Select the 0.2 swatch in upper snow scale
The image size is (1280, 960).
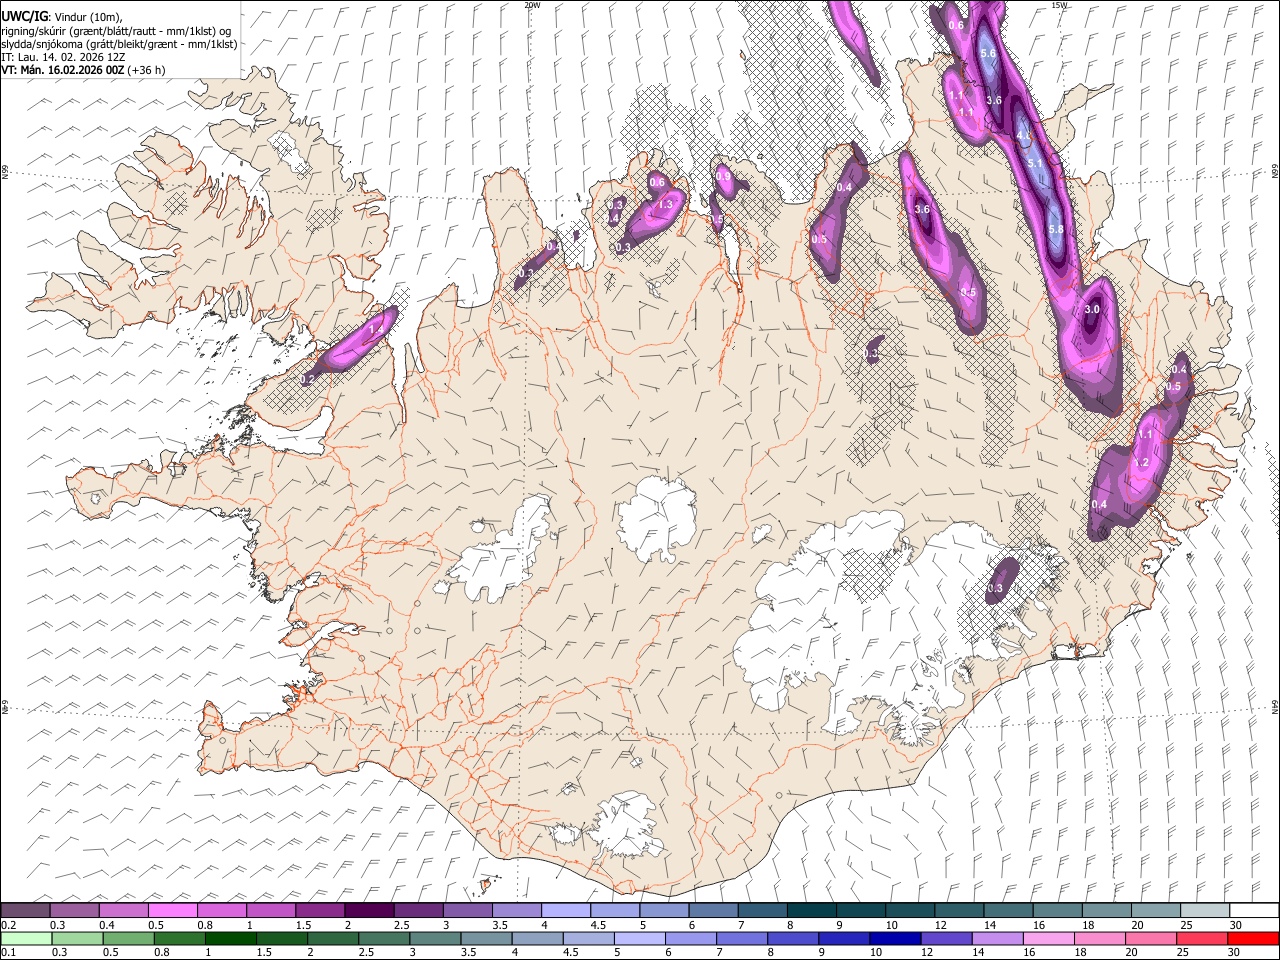click(25, 910)
